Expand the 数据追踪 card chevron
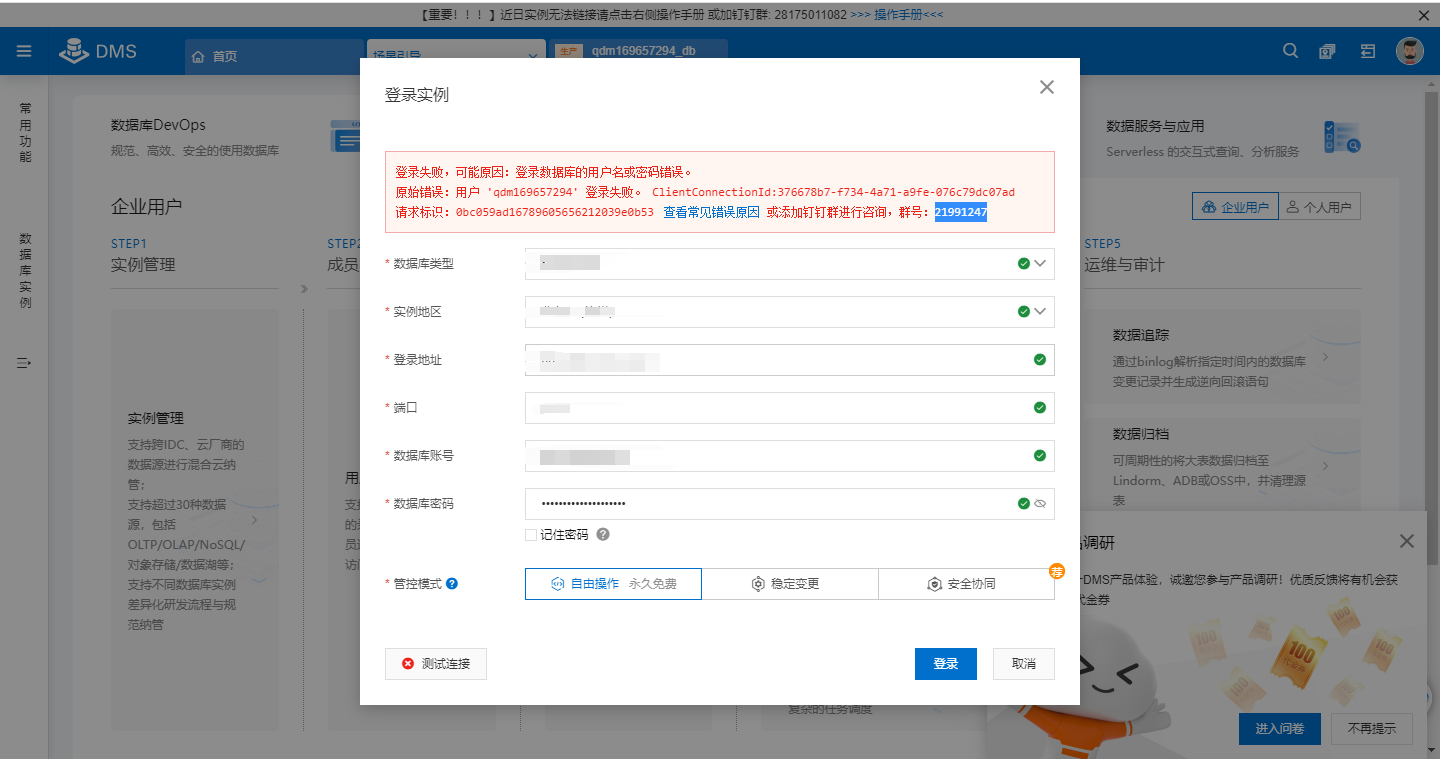This screenshot has height=759, width=1440. [1325, 357]
